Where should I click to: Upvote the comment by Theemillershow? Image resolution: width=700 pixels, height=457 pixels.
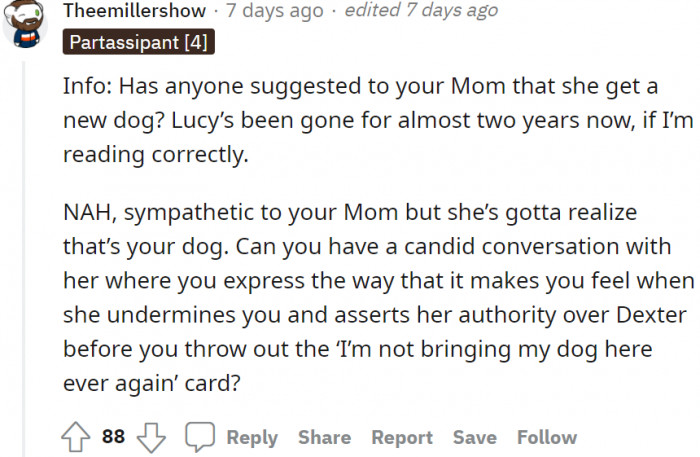tap(75, 437)
